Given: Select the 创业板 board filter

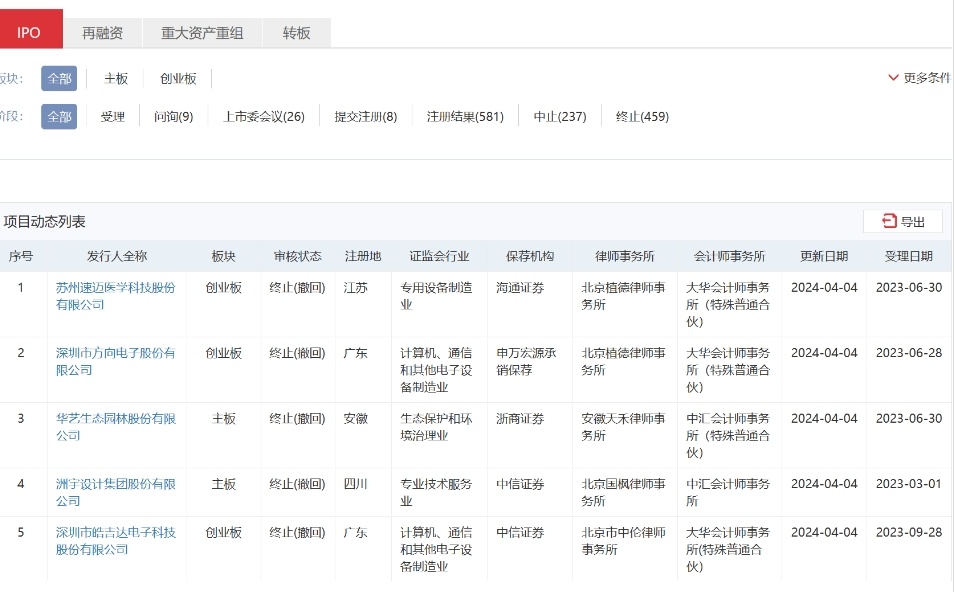Looking at the screenshot, I should 176,77.
